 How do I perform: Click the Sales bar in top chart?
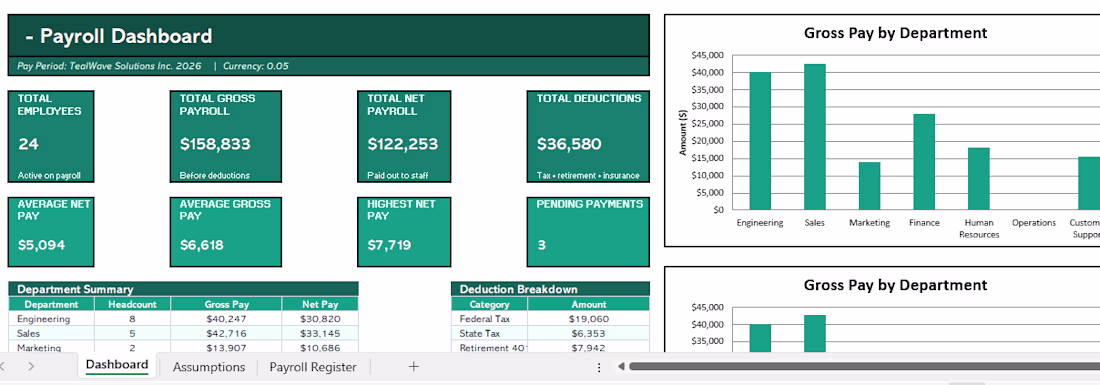(814, 137)
